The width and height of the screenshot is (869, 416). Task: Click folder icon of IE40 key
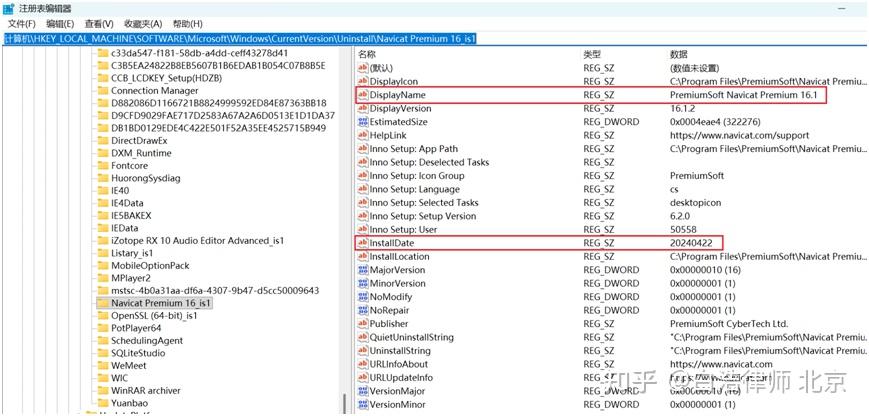click(x=103, y=191)
